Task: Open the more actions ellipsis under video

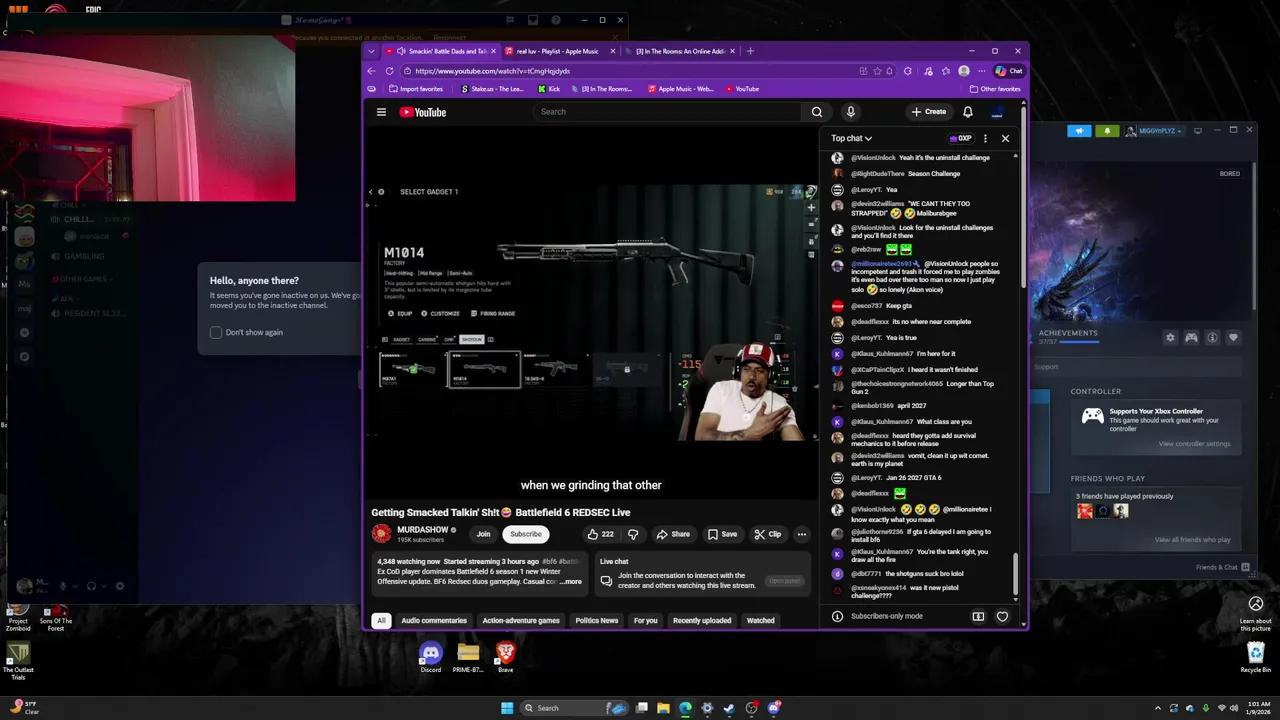Action: [x=802, y=534]
